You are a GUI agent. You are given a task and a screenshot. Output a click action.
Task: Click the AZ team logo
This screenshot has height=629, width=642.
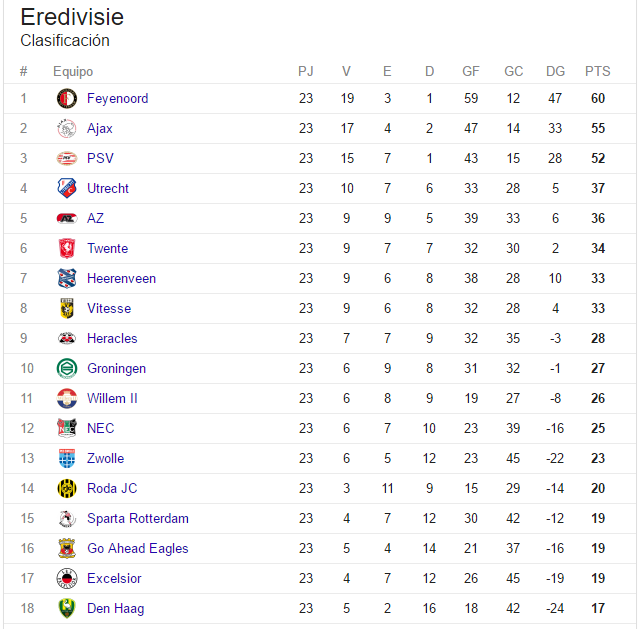[67, 218]
